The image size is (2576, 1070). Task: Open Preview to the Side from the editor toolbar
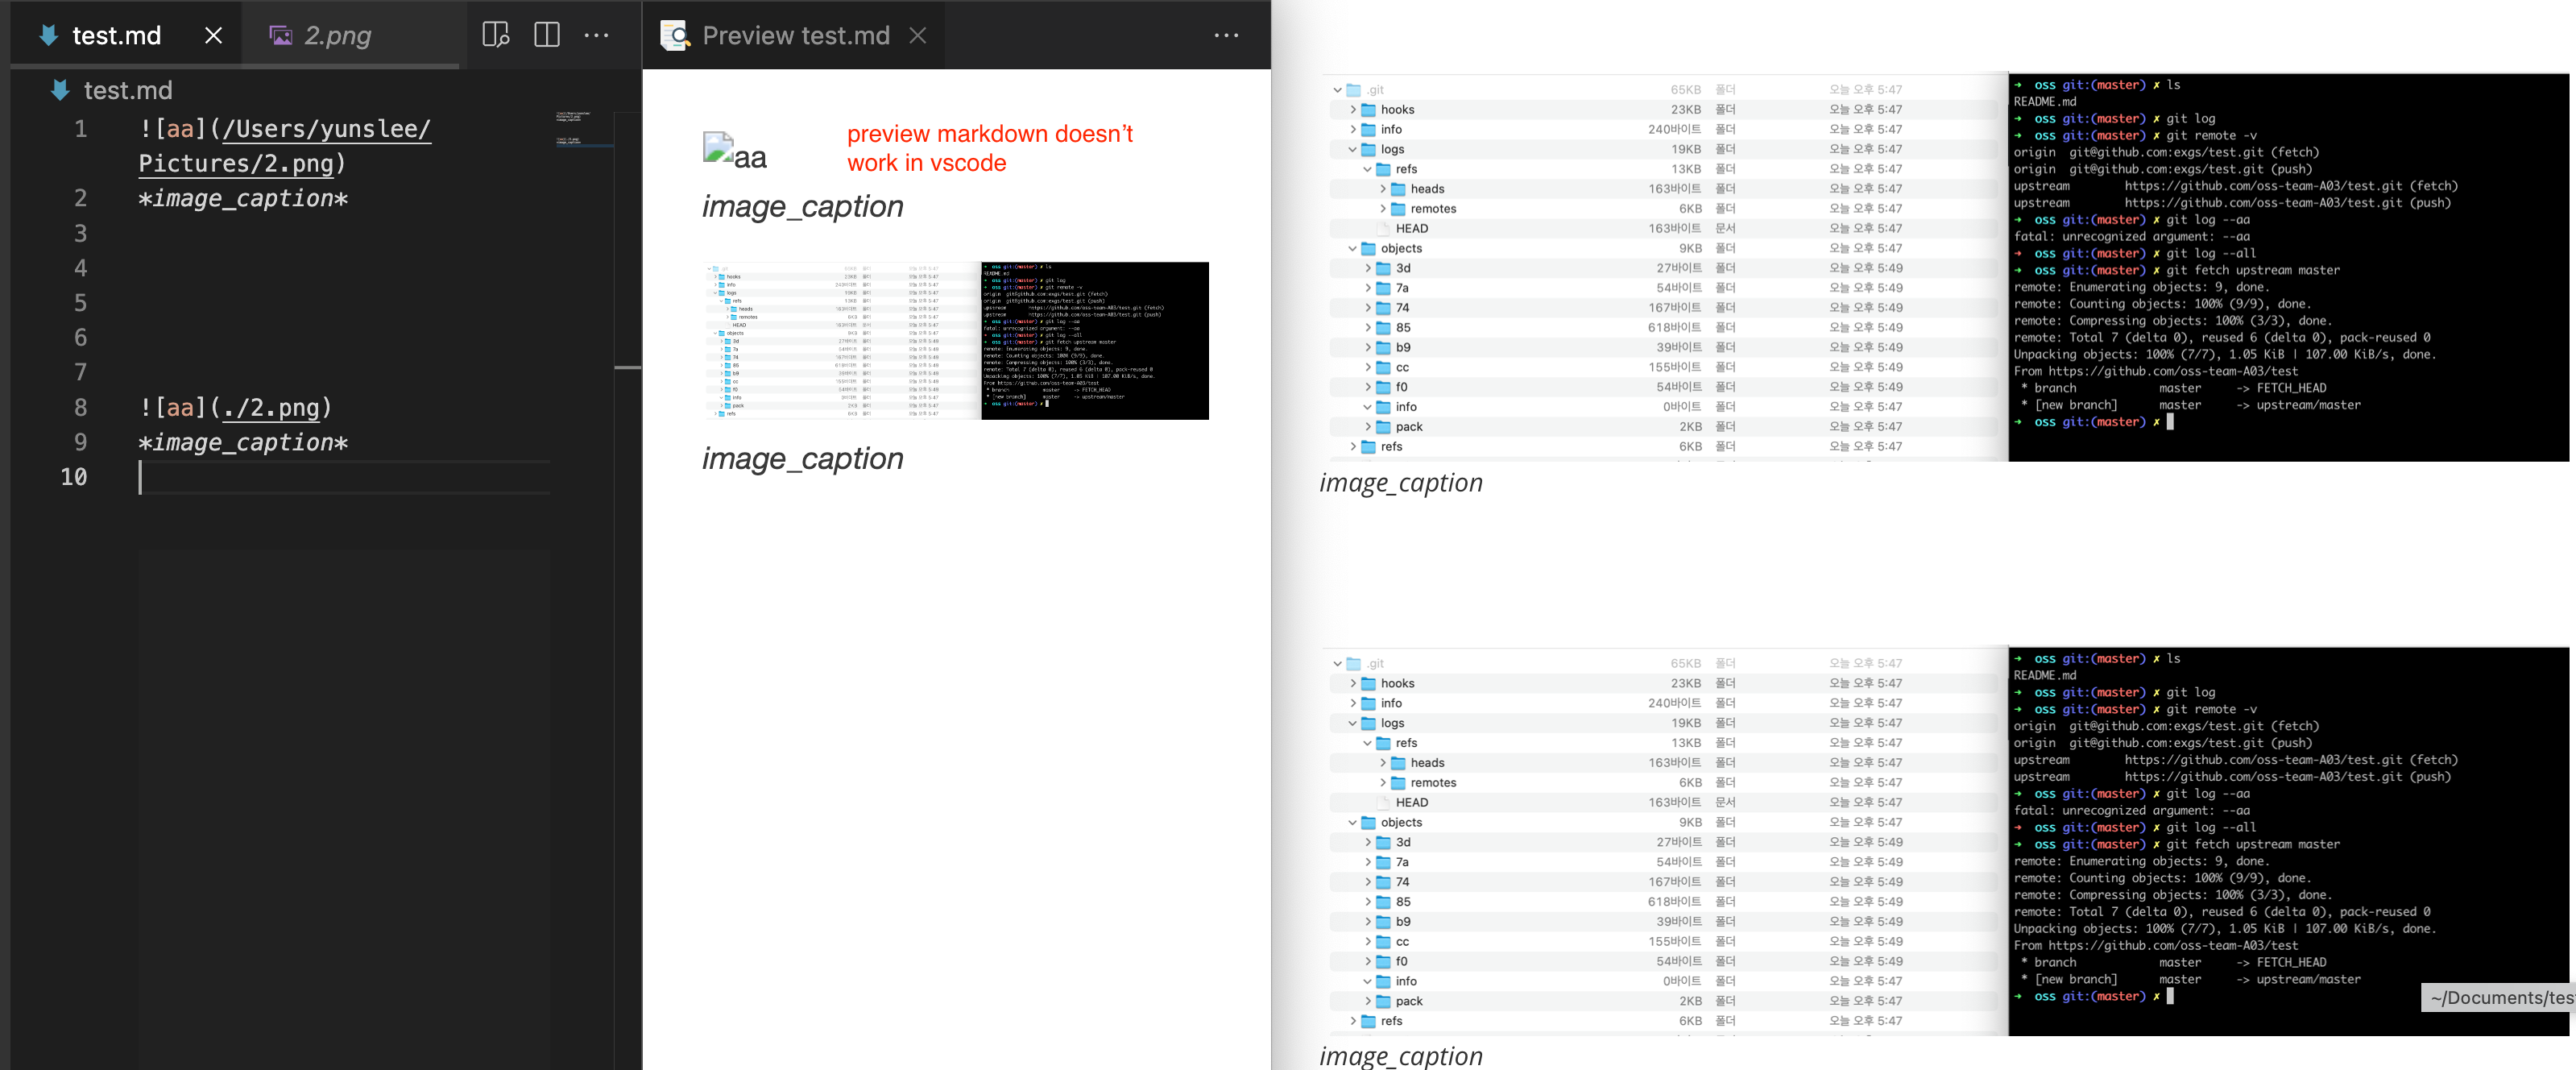point(496,34)
